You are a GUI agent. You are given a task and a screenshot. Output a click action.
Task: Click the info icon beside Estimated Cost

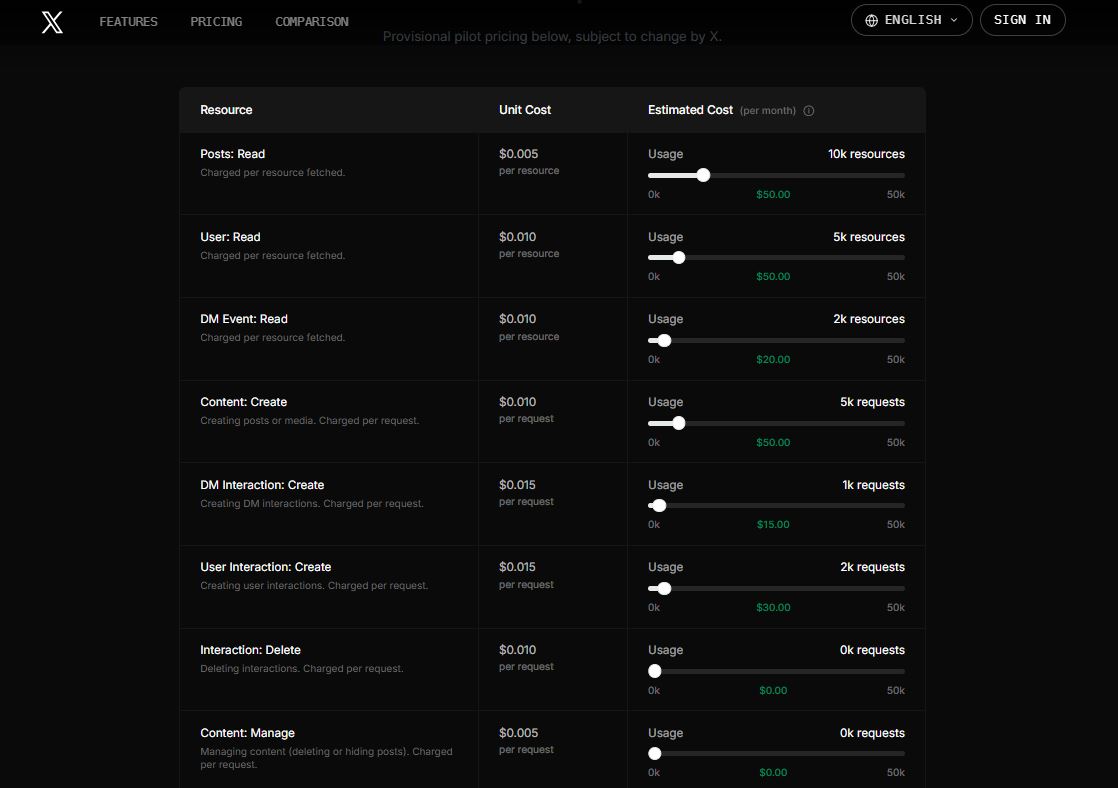pyautogui.click(x=809, y=111)
